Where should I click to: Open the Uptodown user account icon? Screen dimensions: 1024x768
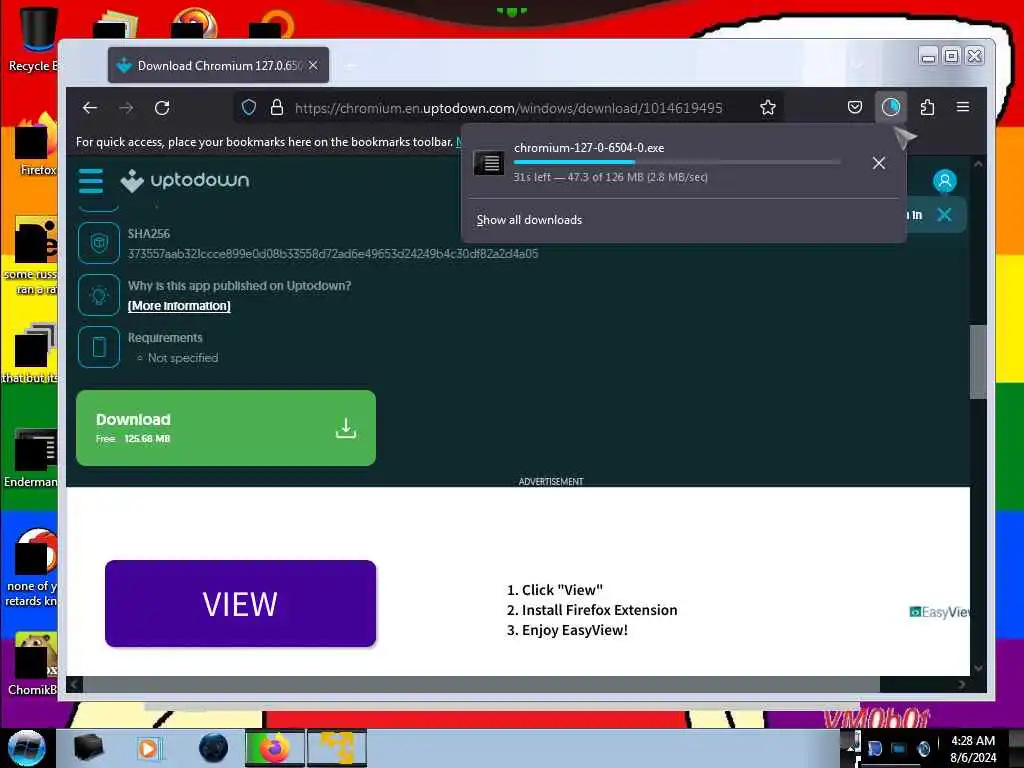click(x=944, y=181)
